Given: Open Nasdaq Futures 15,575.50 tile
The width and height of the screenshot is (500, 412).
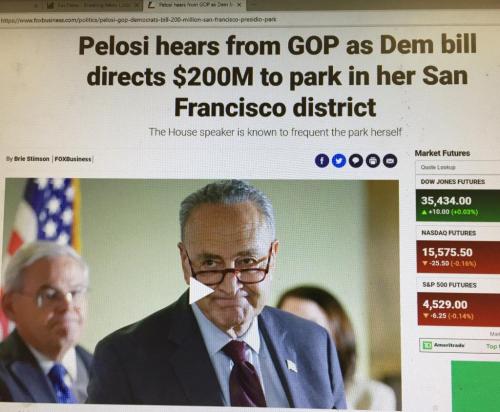Looking at the screenshot, I should tap(458, 257).
